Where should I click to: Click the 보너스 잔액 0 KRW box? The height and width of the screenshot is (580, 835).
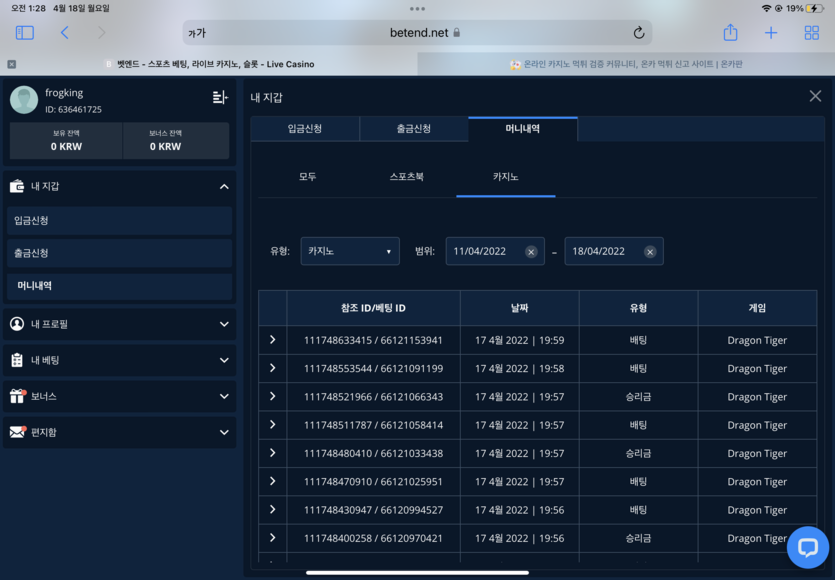176,141
